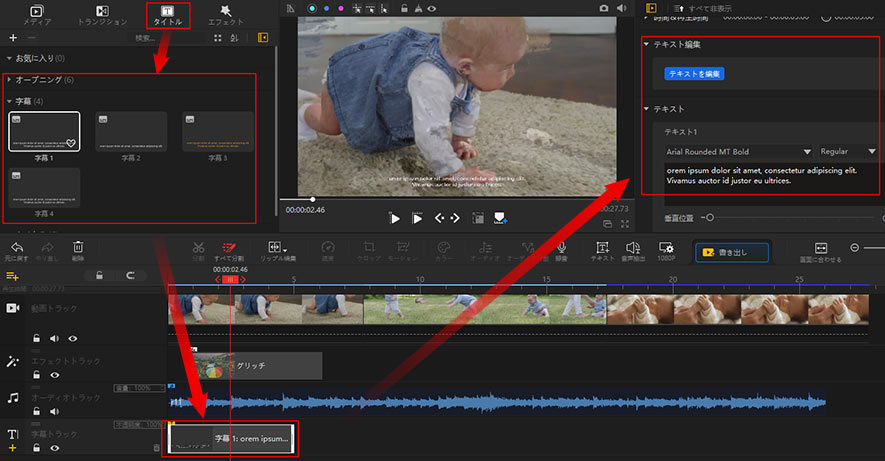Select the 字幕 2 title thumbnail
The width and height of the screenshot is (885, 461).
(131, 131)
